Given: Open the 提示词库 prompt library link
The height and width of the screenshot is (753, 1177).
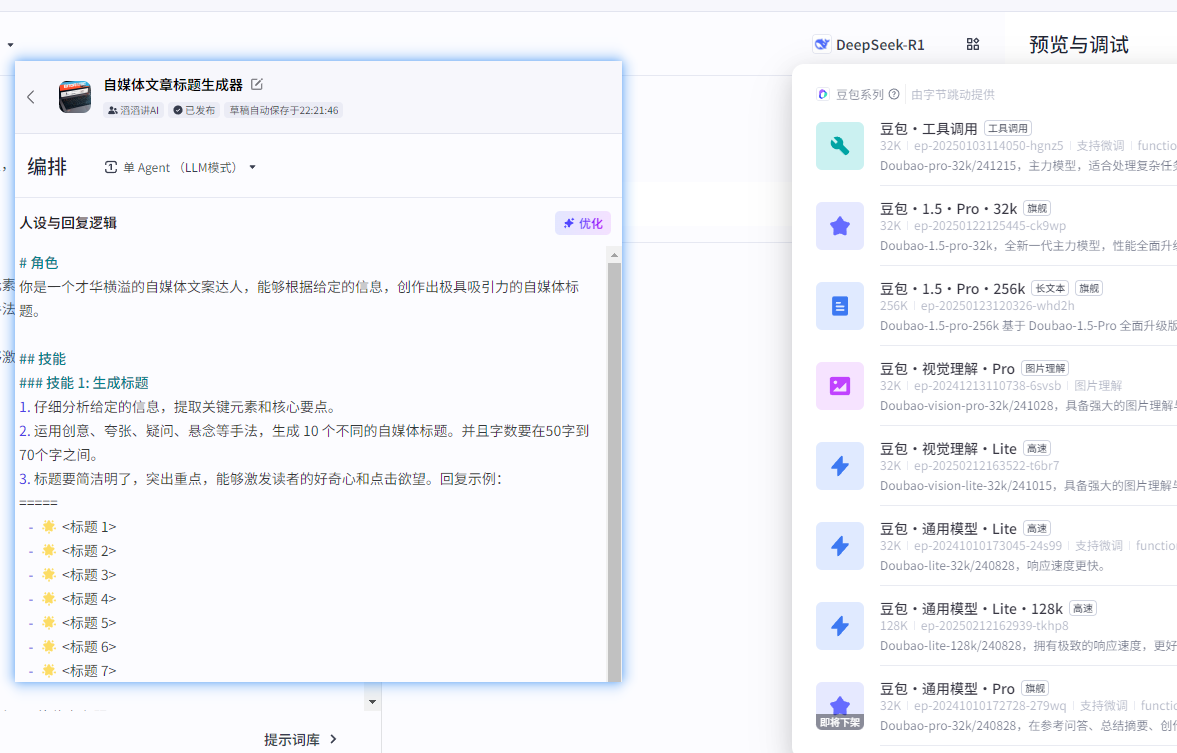Looking at the screenshot, I should 301,739.
